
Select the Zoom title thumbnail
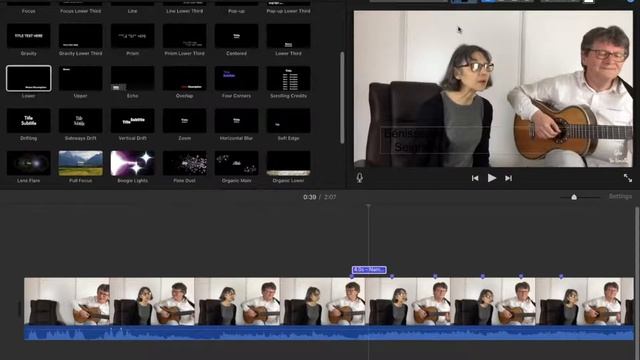(x=184, y=121)
